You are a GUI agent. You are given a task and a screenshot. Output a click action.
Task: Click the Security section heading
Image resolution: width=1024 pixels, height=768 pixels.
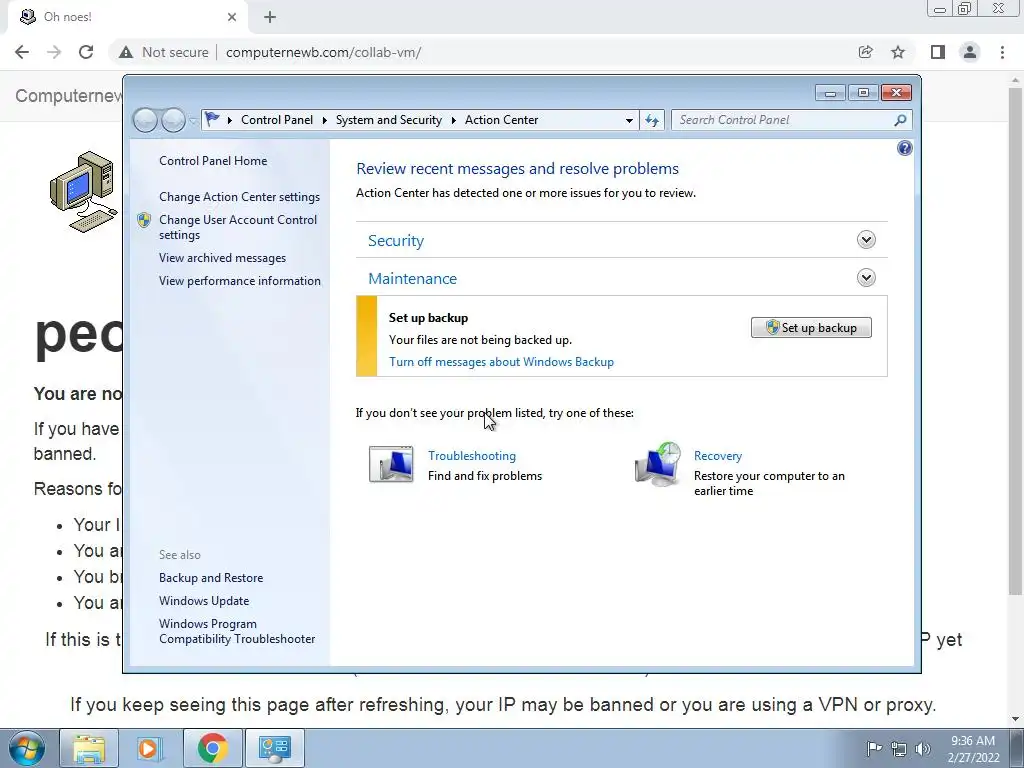tap(396, 240)
